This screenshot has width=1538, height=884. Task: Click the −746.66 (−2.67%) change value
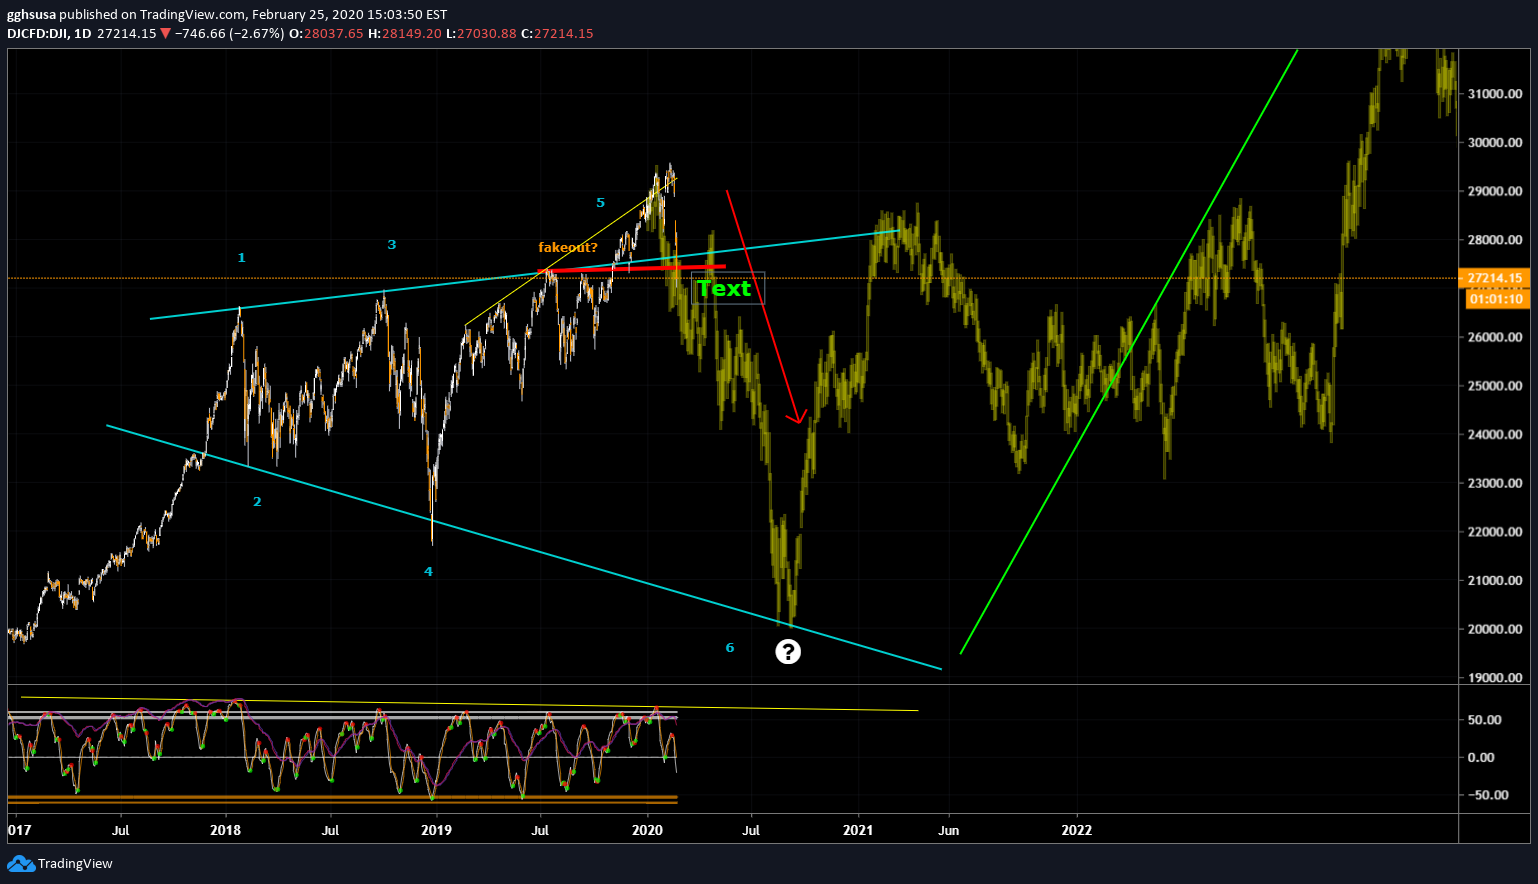pos(229,33)
